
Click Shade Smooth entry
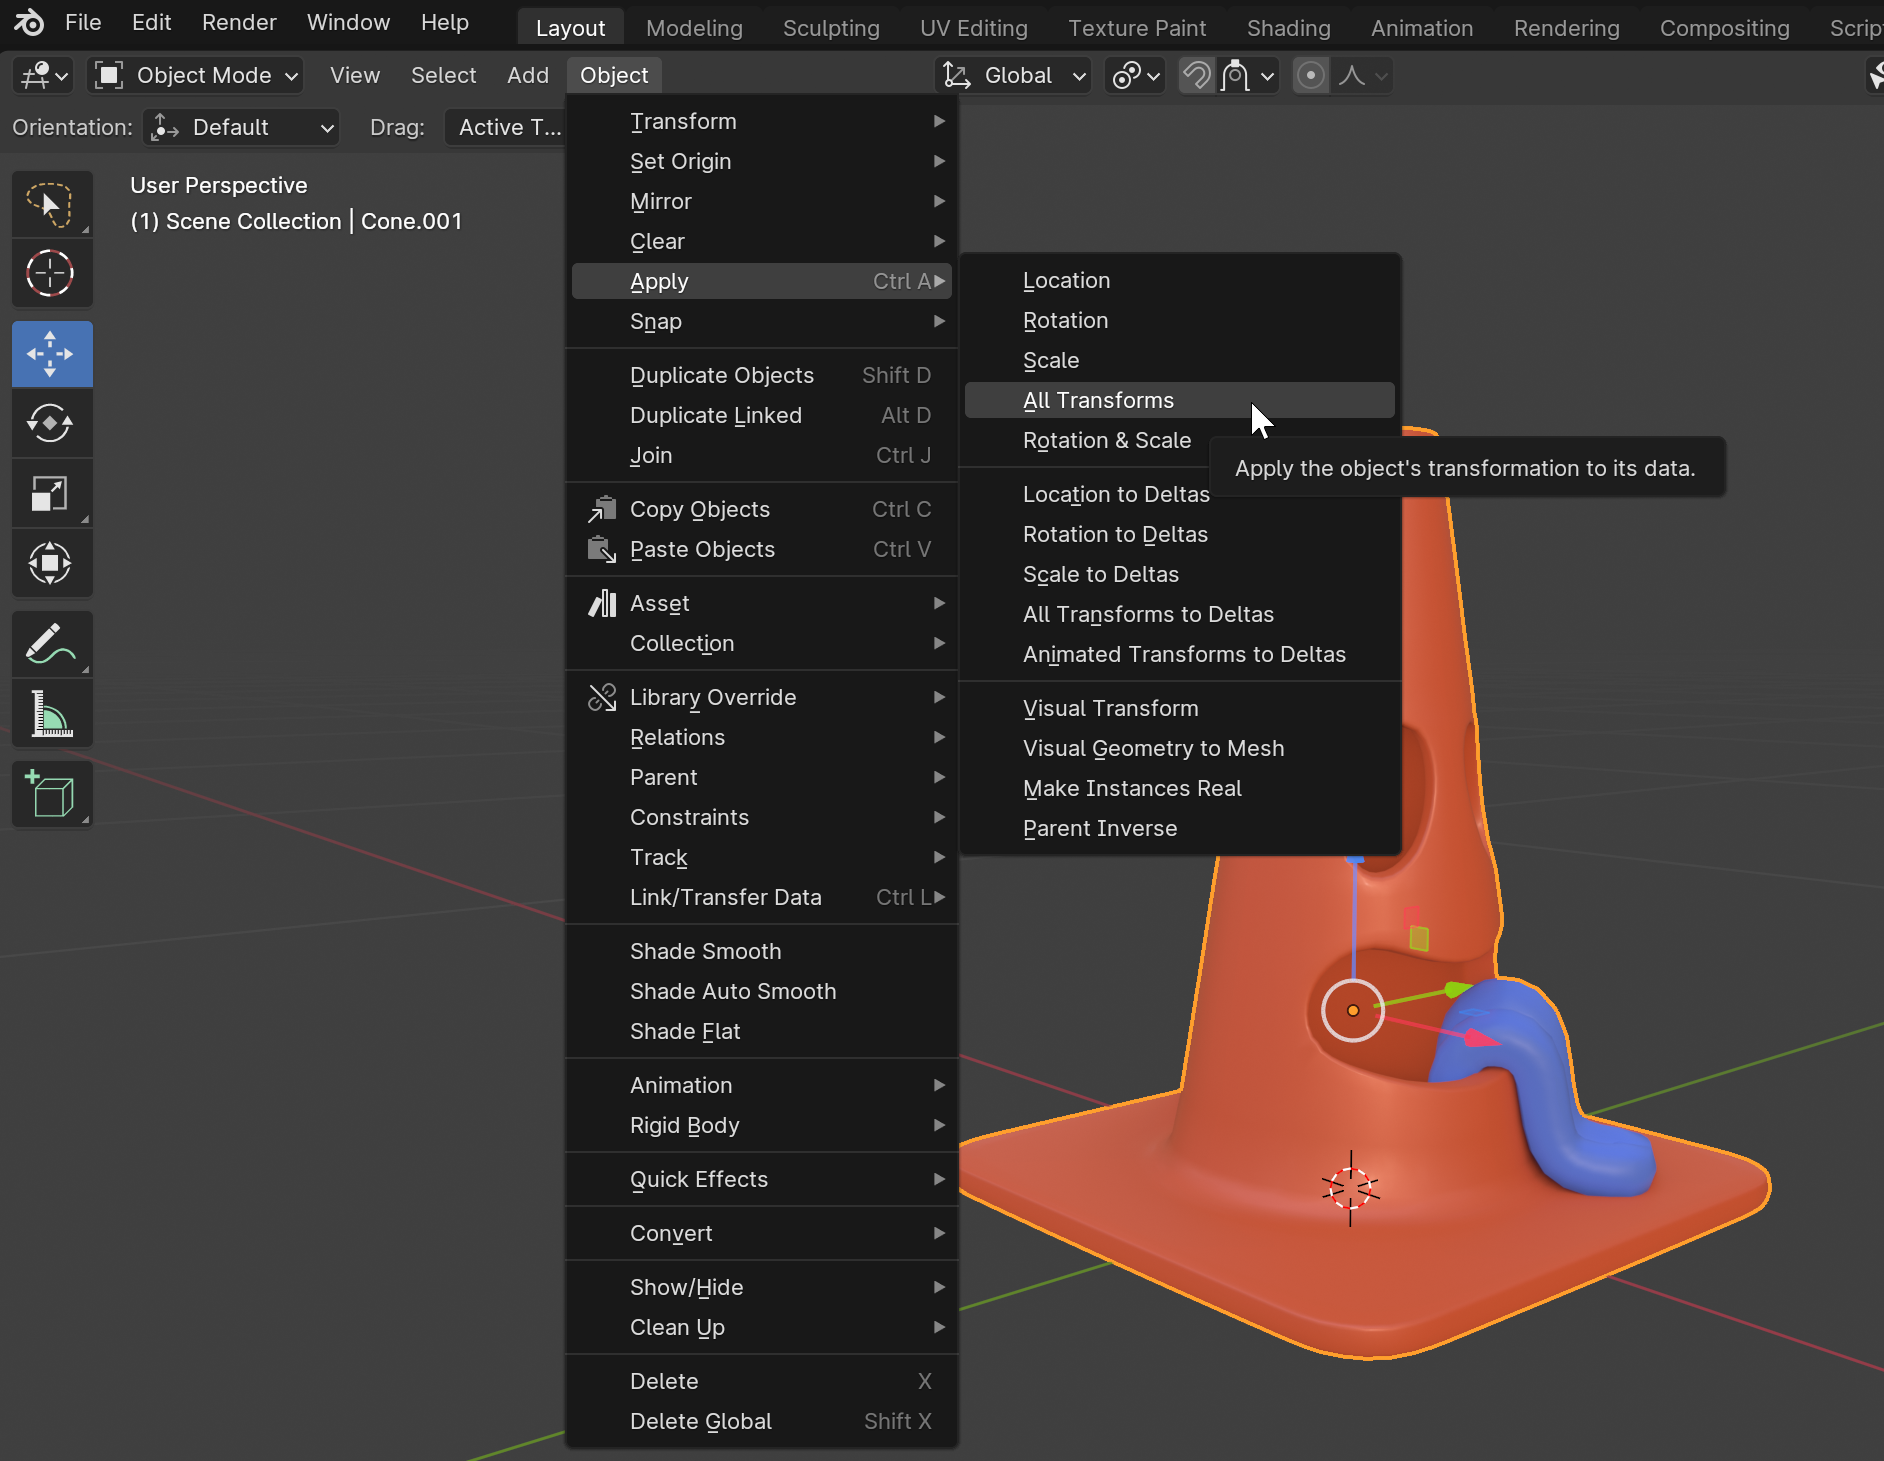coord(762,951)
